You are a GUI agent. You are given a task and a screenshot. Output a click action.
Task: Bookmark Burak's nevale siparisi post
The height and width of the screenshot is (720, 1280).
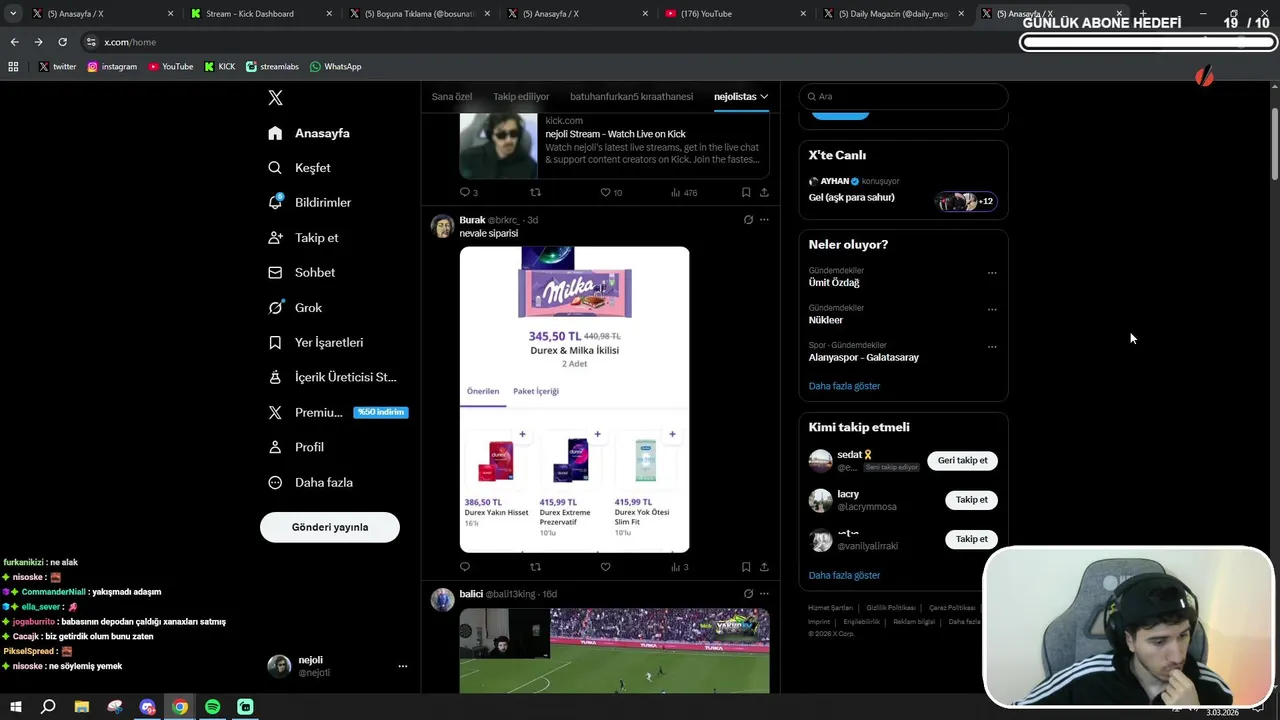click(x=746, y=567)
